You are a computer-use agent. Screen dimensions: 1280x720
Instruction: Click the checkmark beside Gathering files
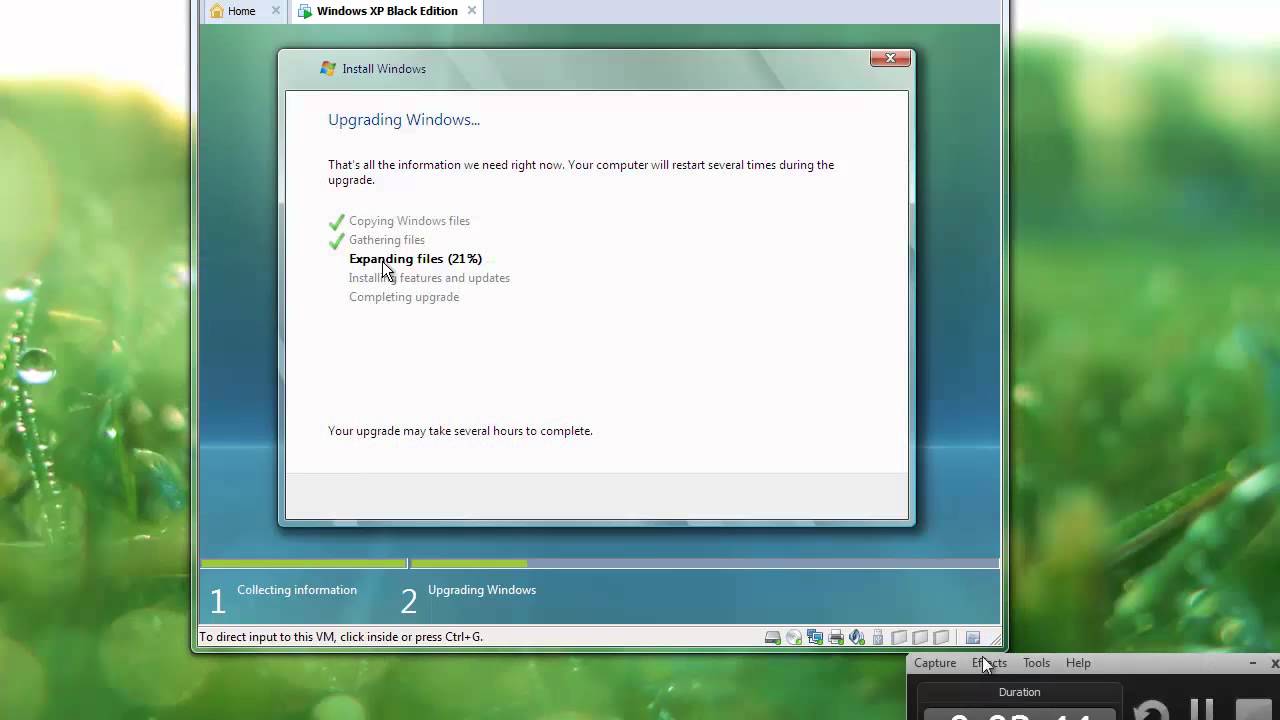tap(337, 240)
